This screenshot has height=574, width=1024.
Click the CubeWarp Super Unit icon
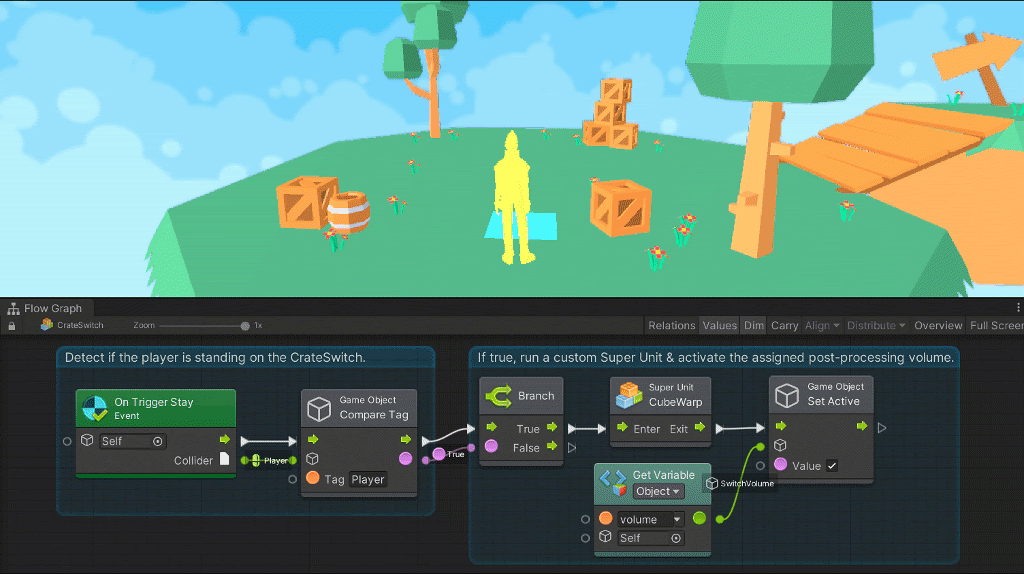pyautogui.click(x=629, y=395)
